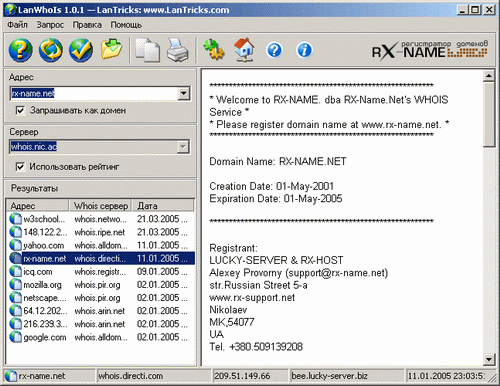Image resolution: width=500 pixels, height=386 pixels.
Task: Minimize the LanWhoIs window
Action: pyautogui.click(x=462, y=10)
